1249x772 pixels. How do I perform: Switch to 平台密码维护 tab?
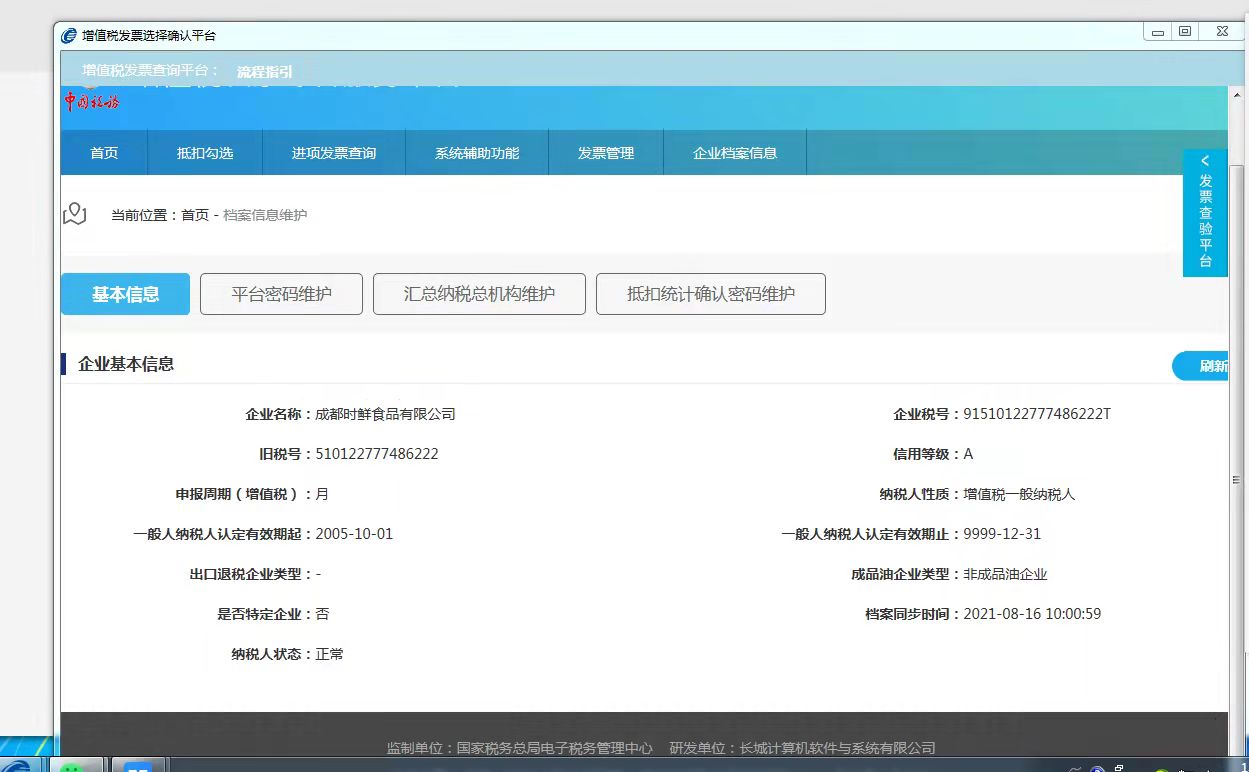[x=281, y=294]
